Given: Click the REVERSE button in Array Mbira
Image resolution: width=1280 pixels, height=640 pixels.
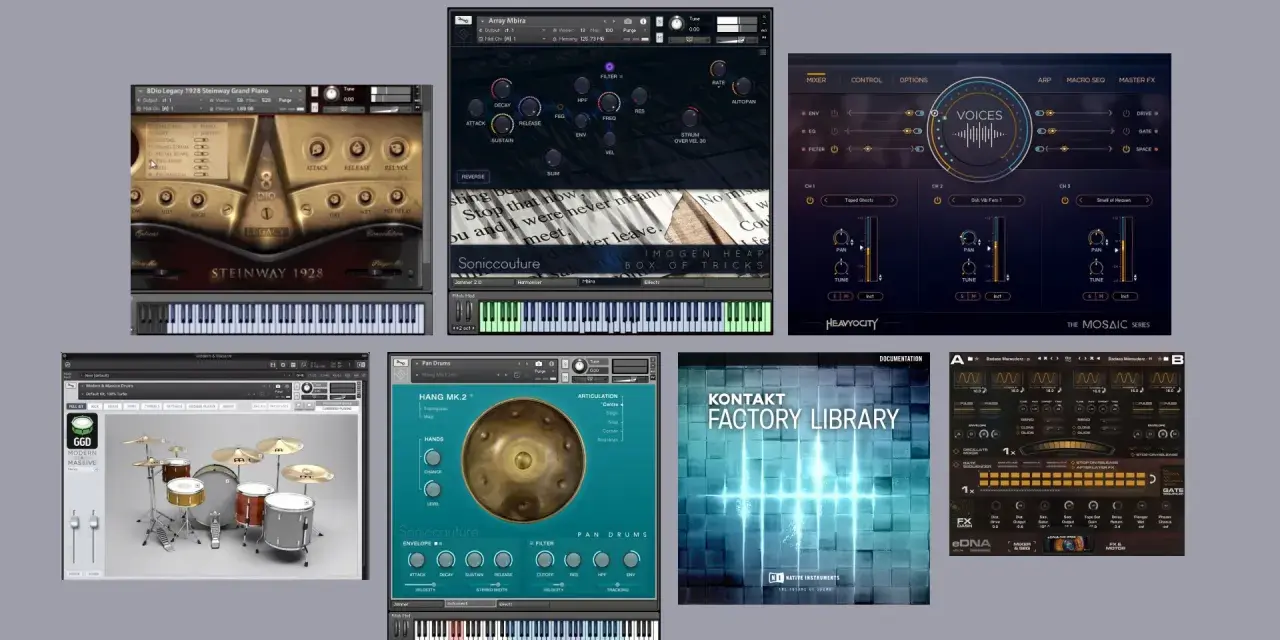Looking at the screenshot, I should (x=473, y=177).
